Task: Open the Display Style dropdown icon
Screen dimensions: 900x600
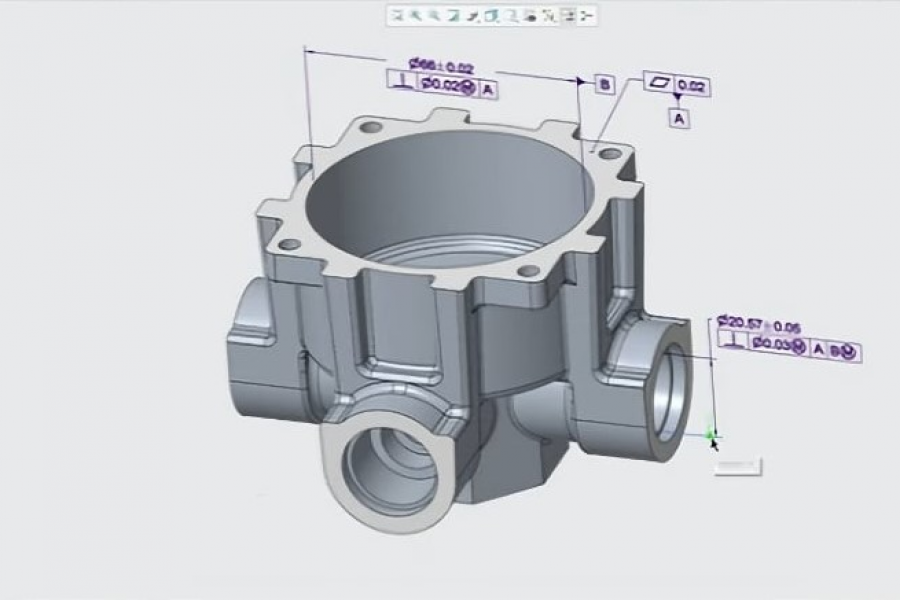Action: (x=472, y=16)
